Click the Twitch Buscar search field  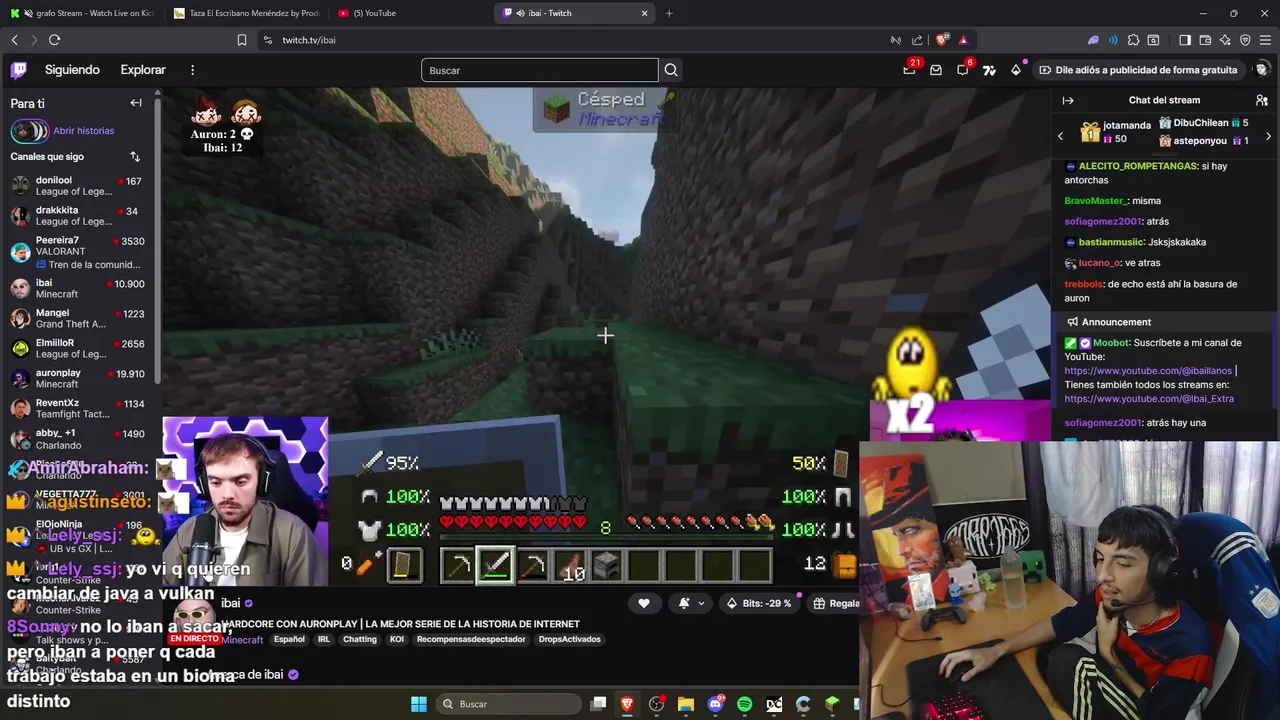540,70
